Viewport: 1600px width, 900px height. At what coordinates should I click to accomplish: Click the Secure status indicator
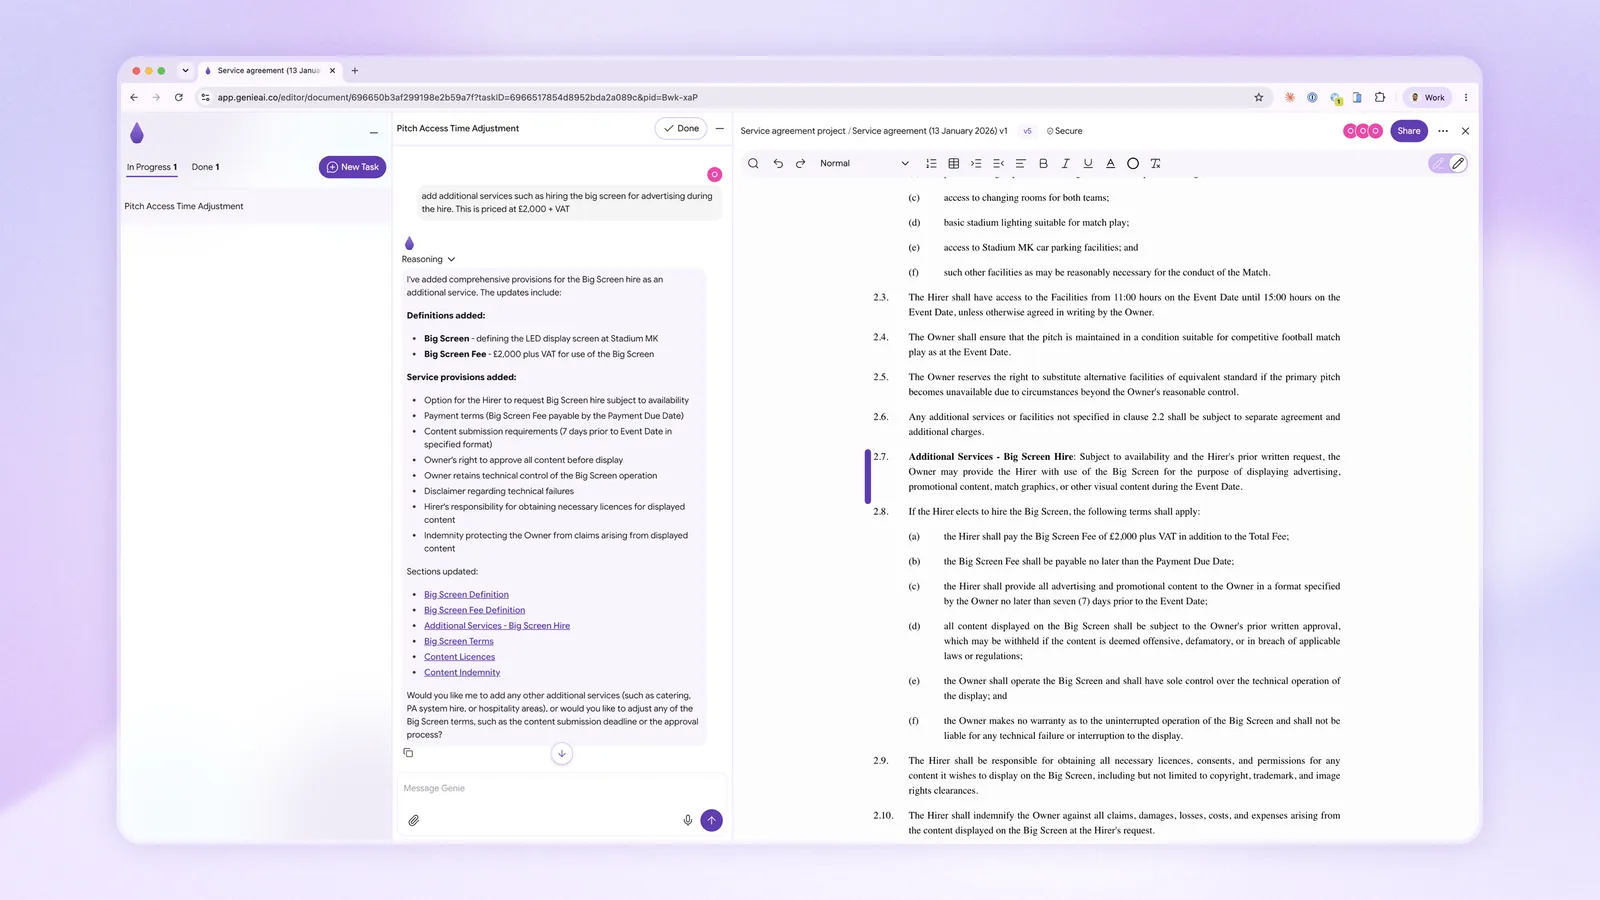point(1064,131)
